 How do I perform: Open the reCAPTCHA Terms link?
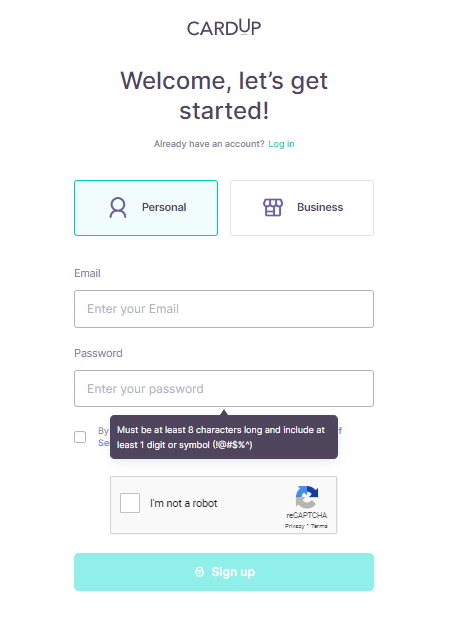pyautogui.click(x=319, y=526)
